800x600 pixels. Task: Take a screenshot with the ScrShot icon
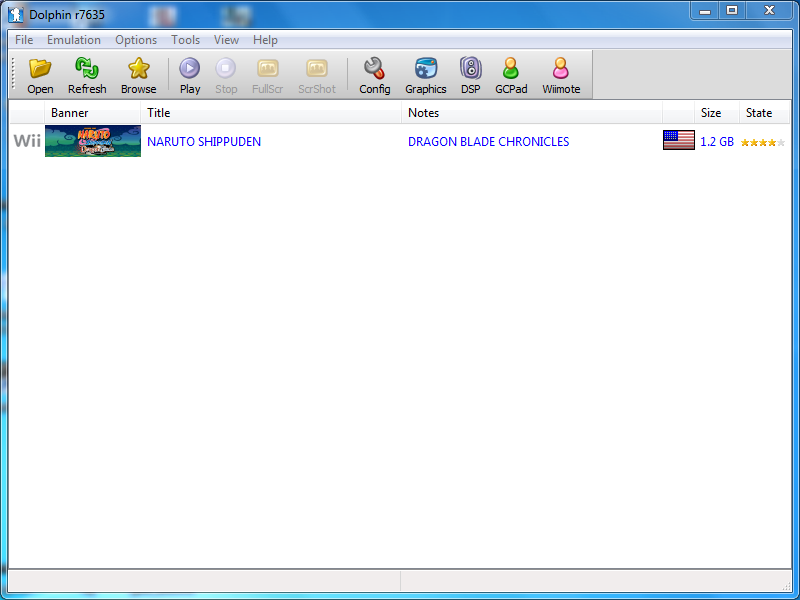(x=317, y=68)
